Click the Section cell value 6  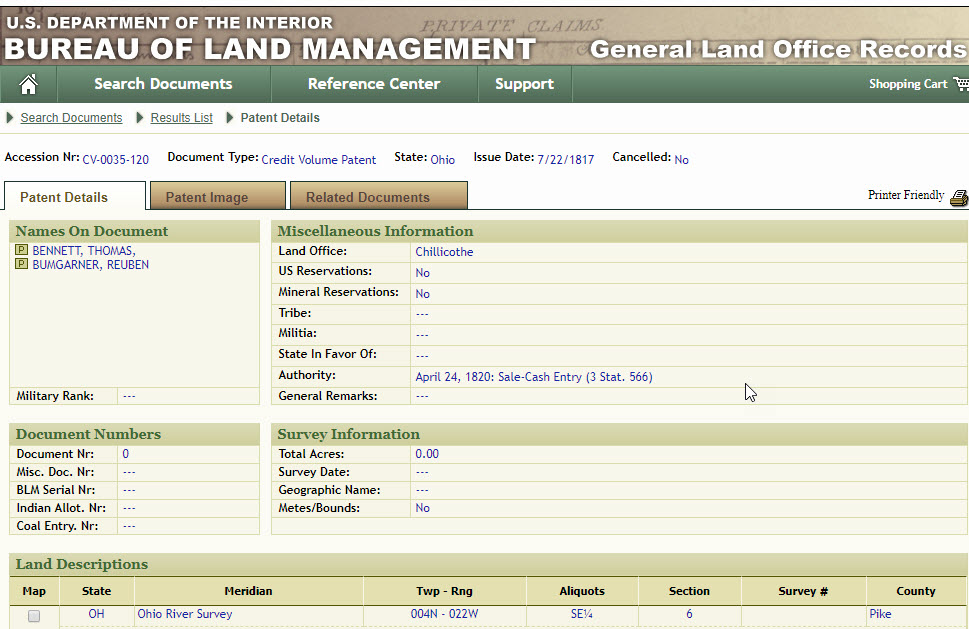[689, 614]
